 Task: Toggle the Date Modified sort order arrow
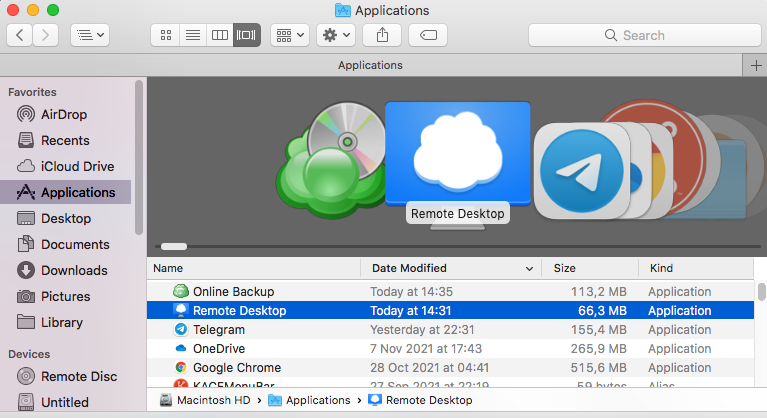[529, 268]
